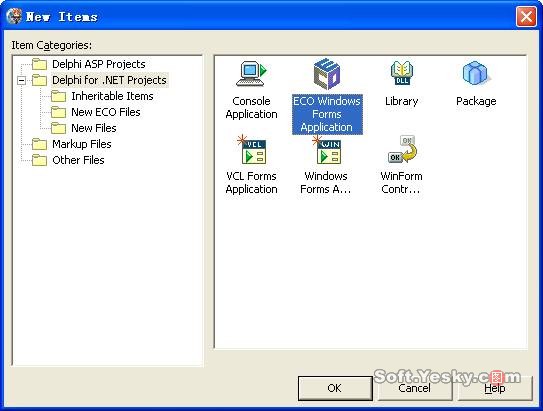This screenshot has height=411, width=543.
Task: Click the 'Package' label text
Action: 476,101
